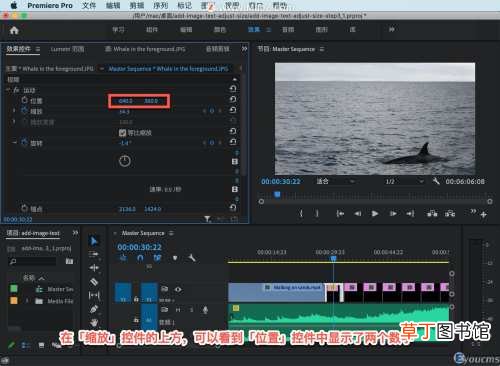The width and height of the screenshot is (500, 366).
Task: Reset the 旋转 rotation parameter
Action: [x=233, y=142]
